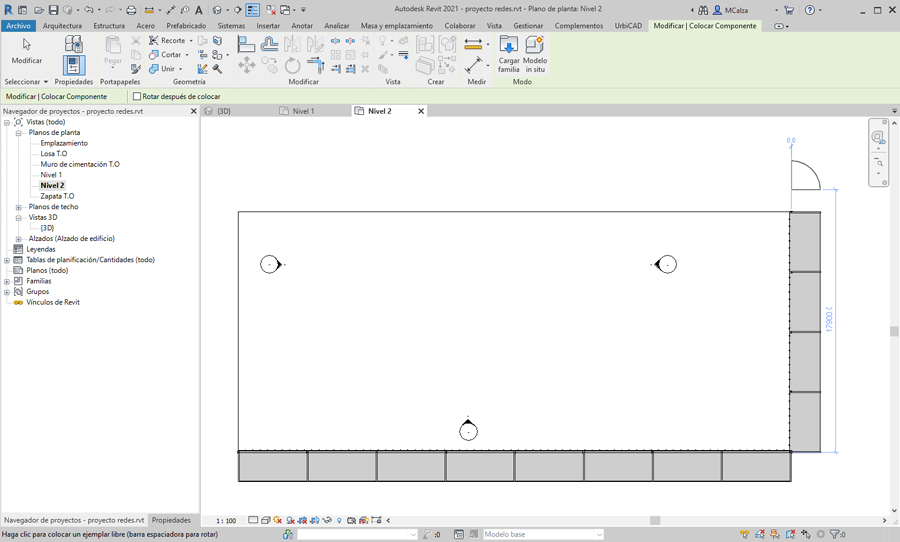900x542 pixels.
Task: Click the Save icon in quick access toolbar
Action: (x=54, y=10)
